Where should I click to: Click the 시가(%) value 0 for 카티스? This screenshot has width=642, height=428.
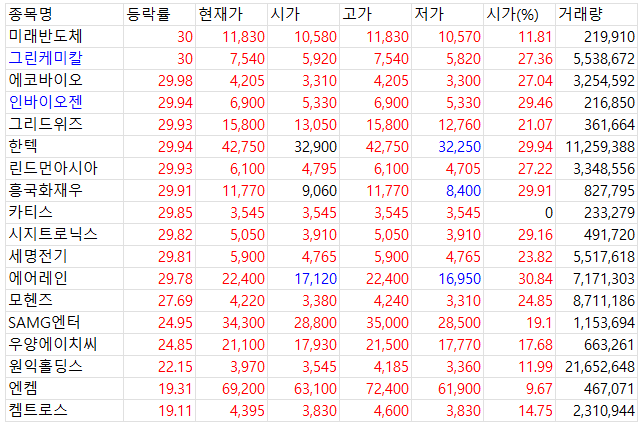coord(549,213)
